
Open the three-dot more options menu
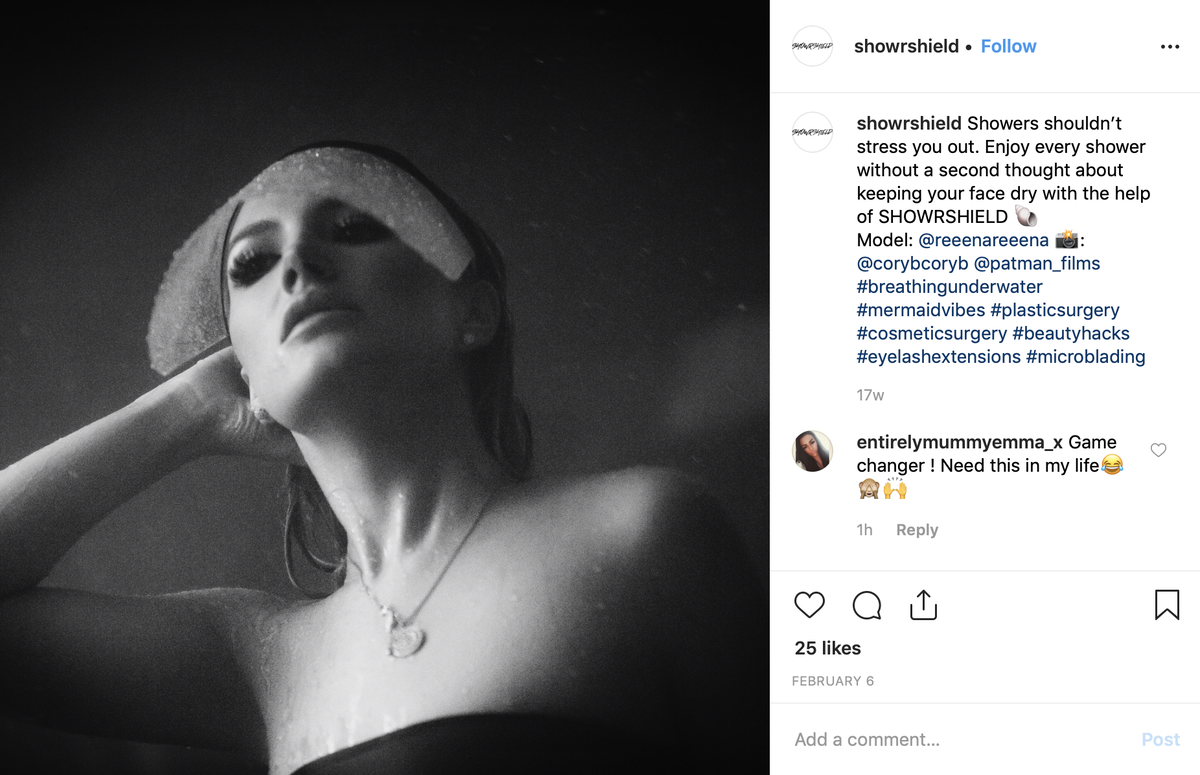tap(1170, 47)
